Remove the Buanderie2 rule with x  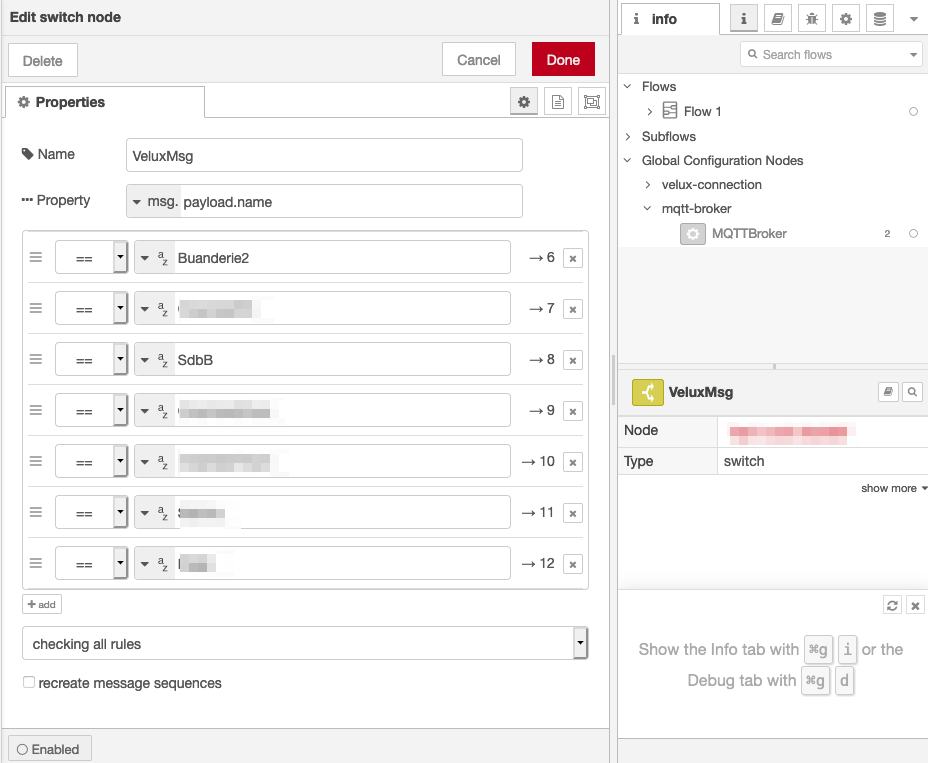point(573,258)
